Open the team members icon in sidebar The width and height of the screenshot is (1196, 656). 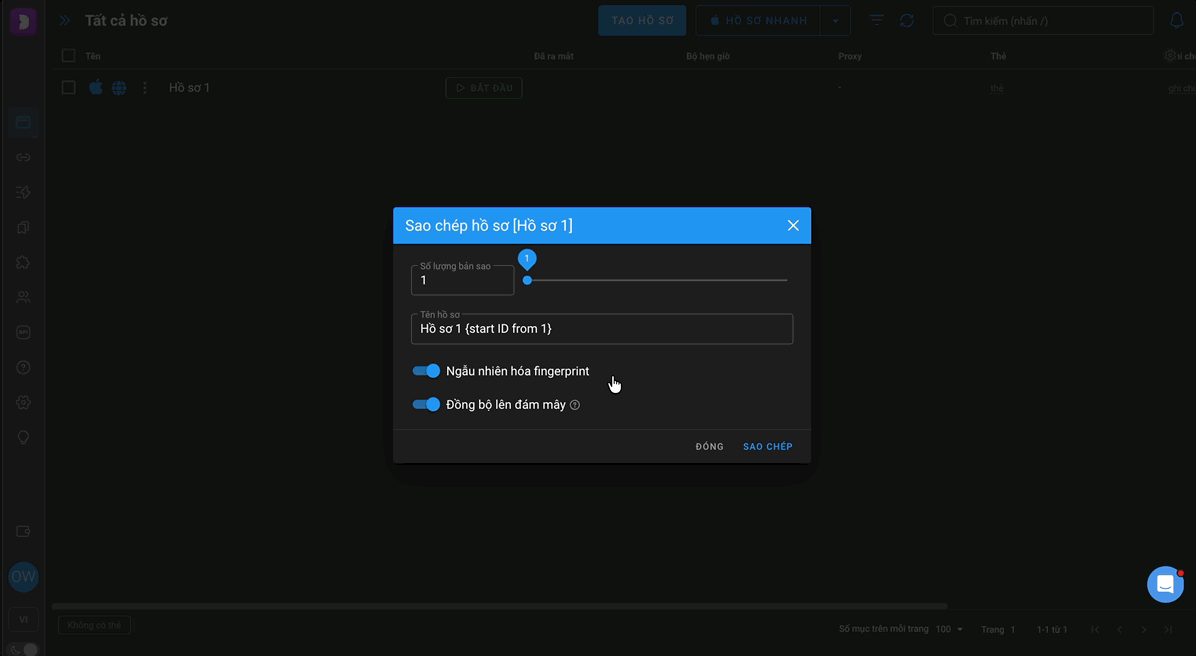coord(23,297)
